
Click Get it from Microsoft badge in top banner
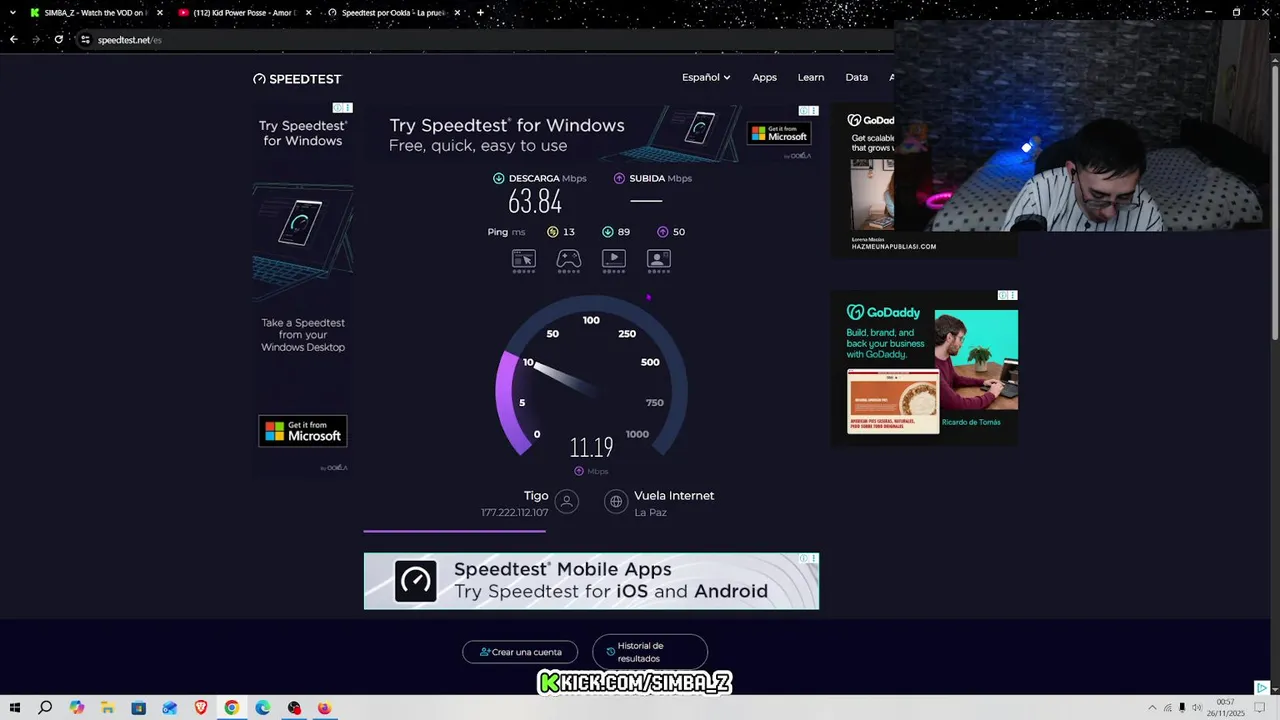click(779, 133)
